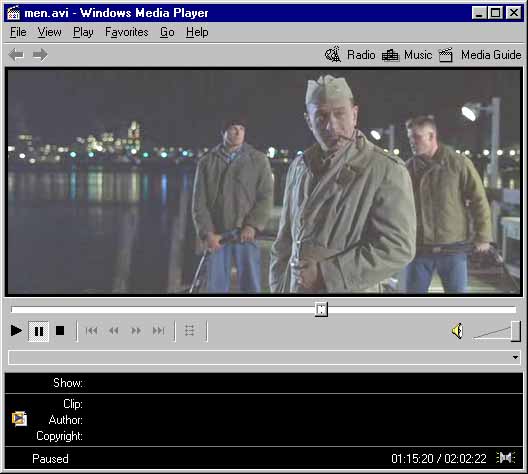
Task: Click the stereo sound icon in status bar
Action: coord(505,458)
